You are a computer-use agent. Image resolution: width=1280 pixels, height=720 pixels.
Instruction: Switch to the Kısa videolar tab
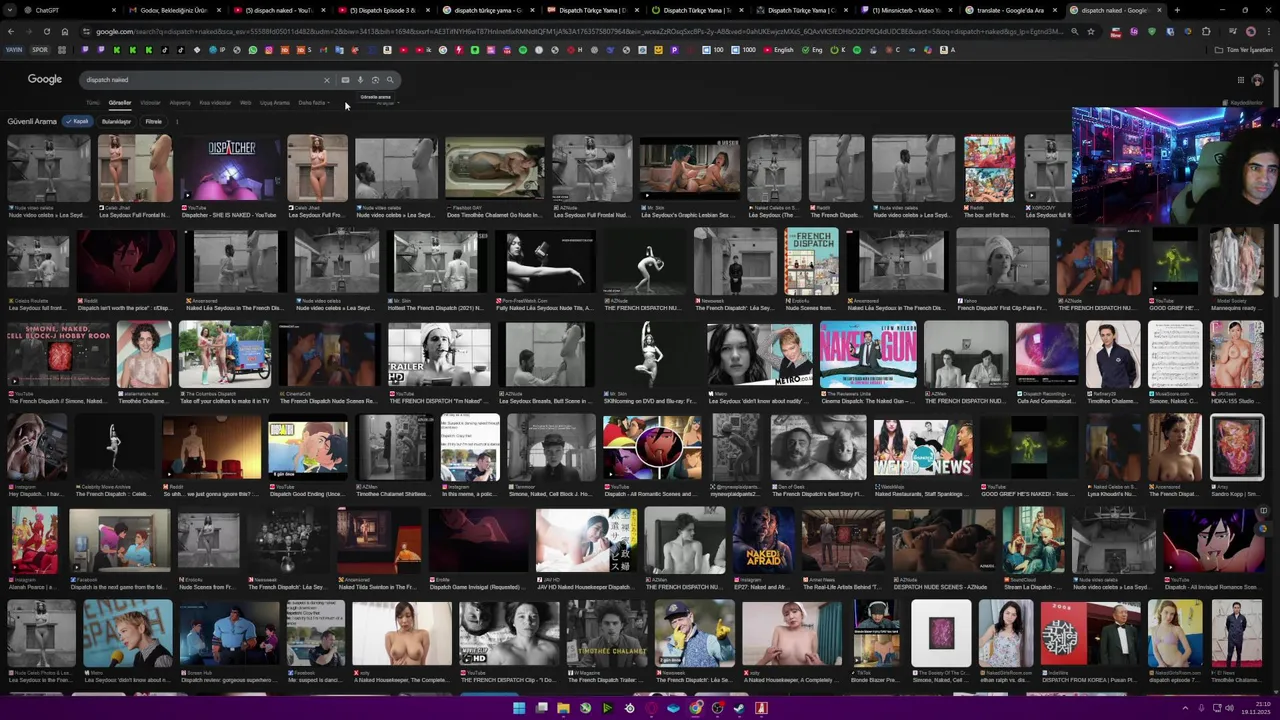(x=215, y=103)
